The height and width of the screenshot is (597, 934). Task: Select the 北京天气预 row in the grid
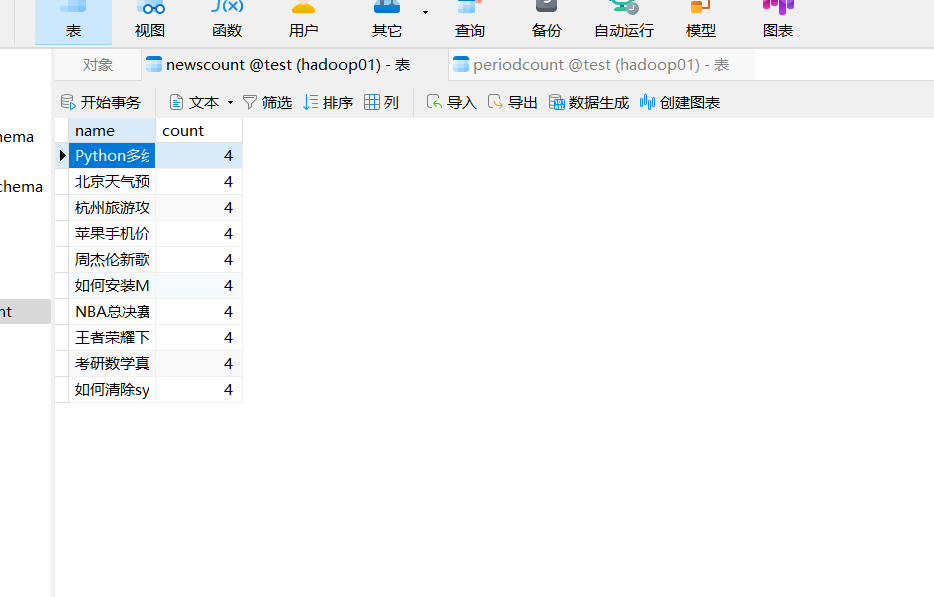click(111, 181)
